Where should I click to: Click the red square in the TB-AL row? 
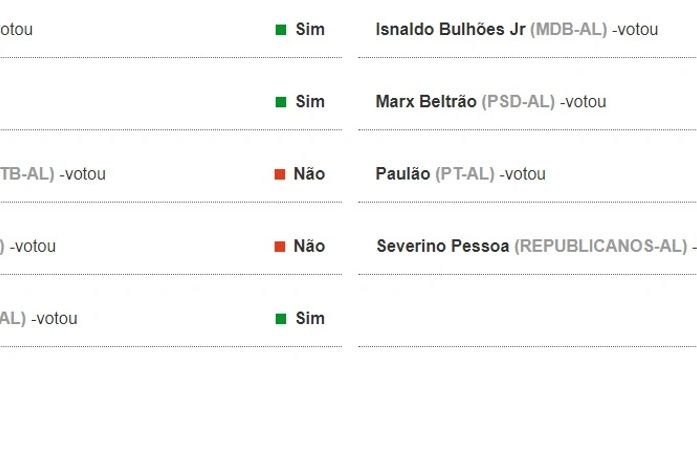(x=280, y=174)
